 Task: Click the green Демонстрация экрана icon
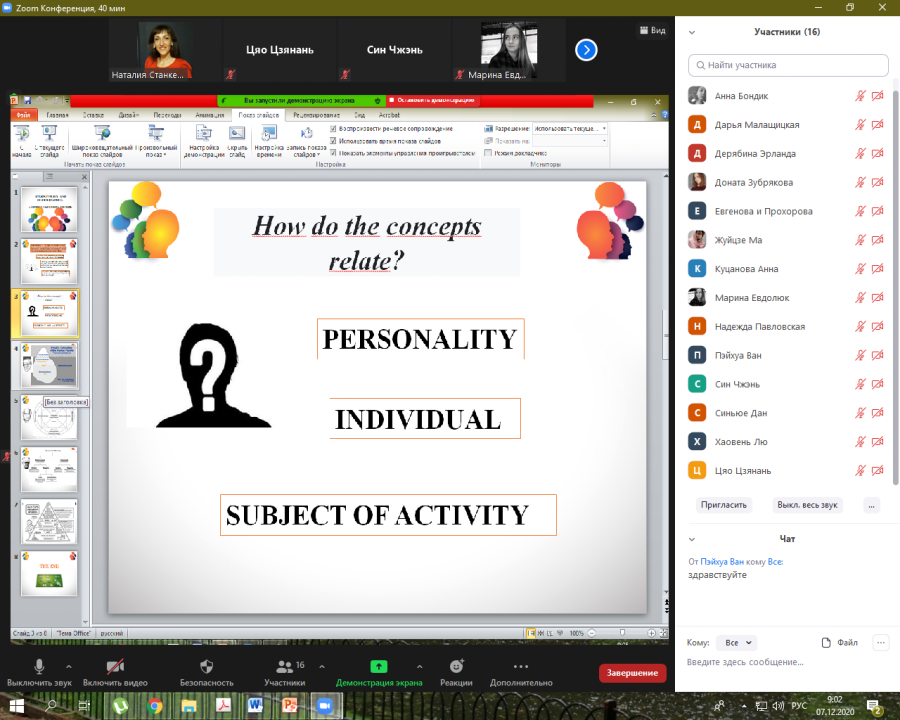click(379, 666)
